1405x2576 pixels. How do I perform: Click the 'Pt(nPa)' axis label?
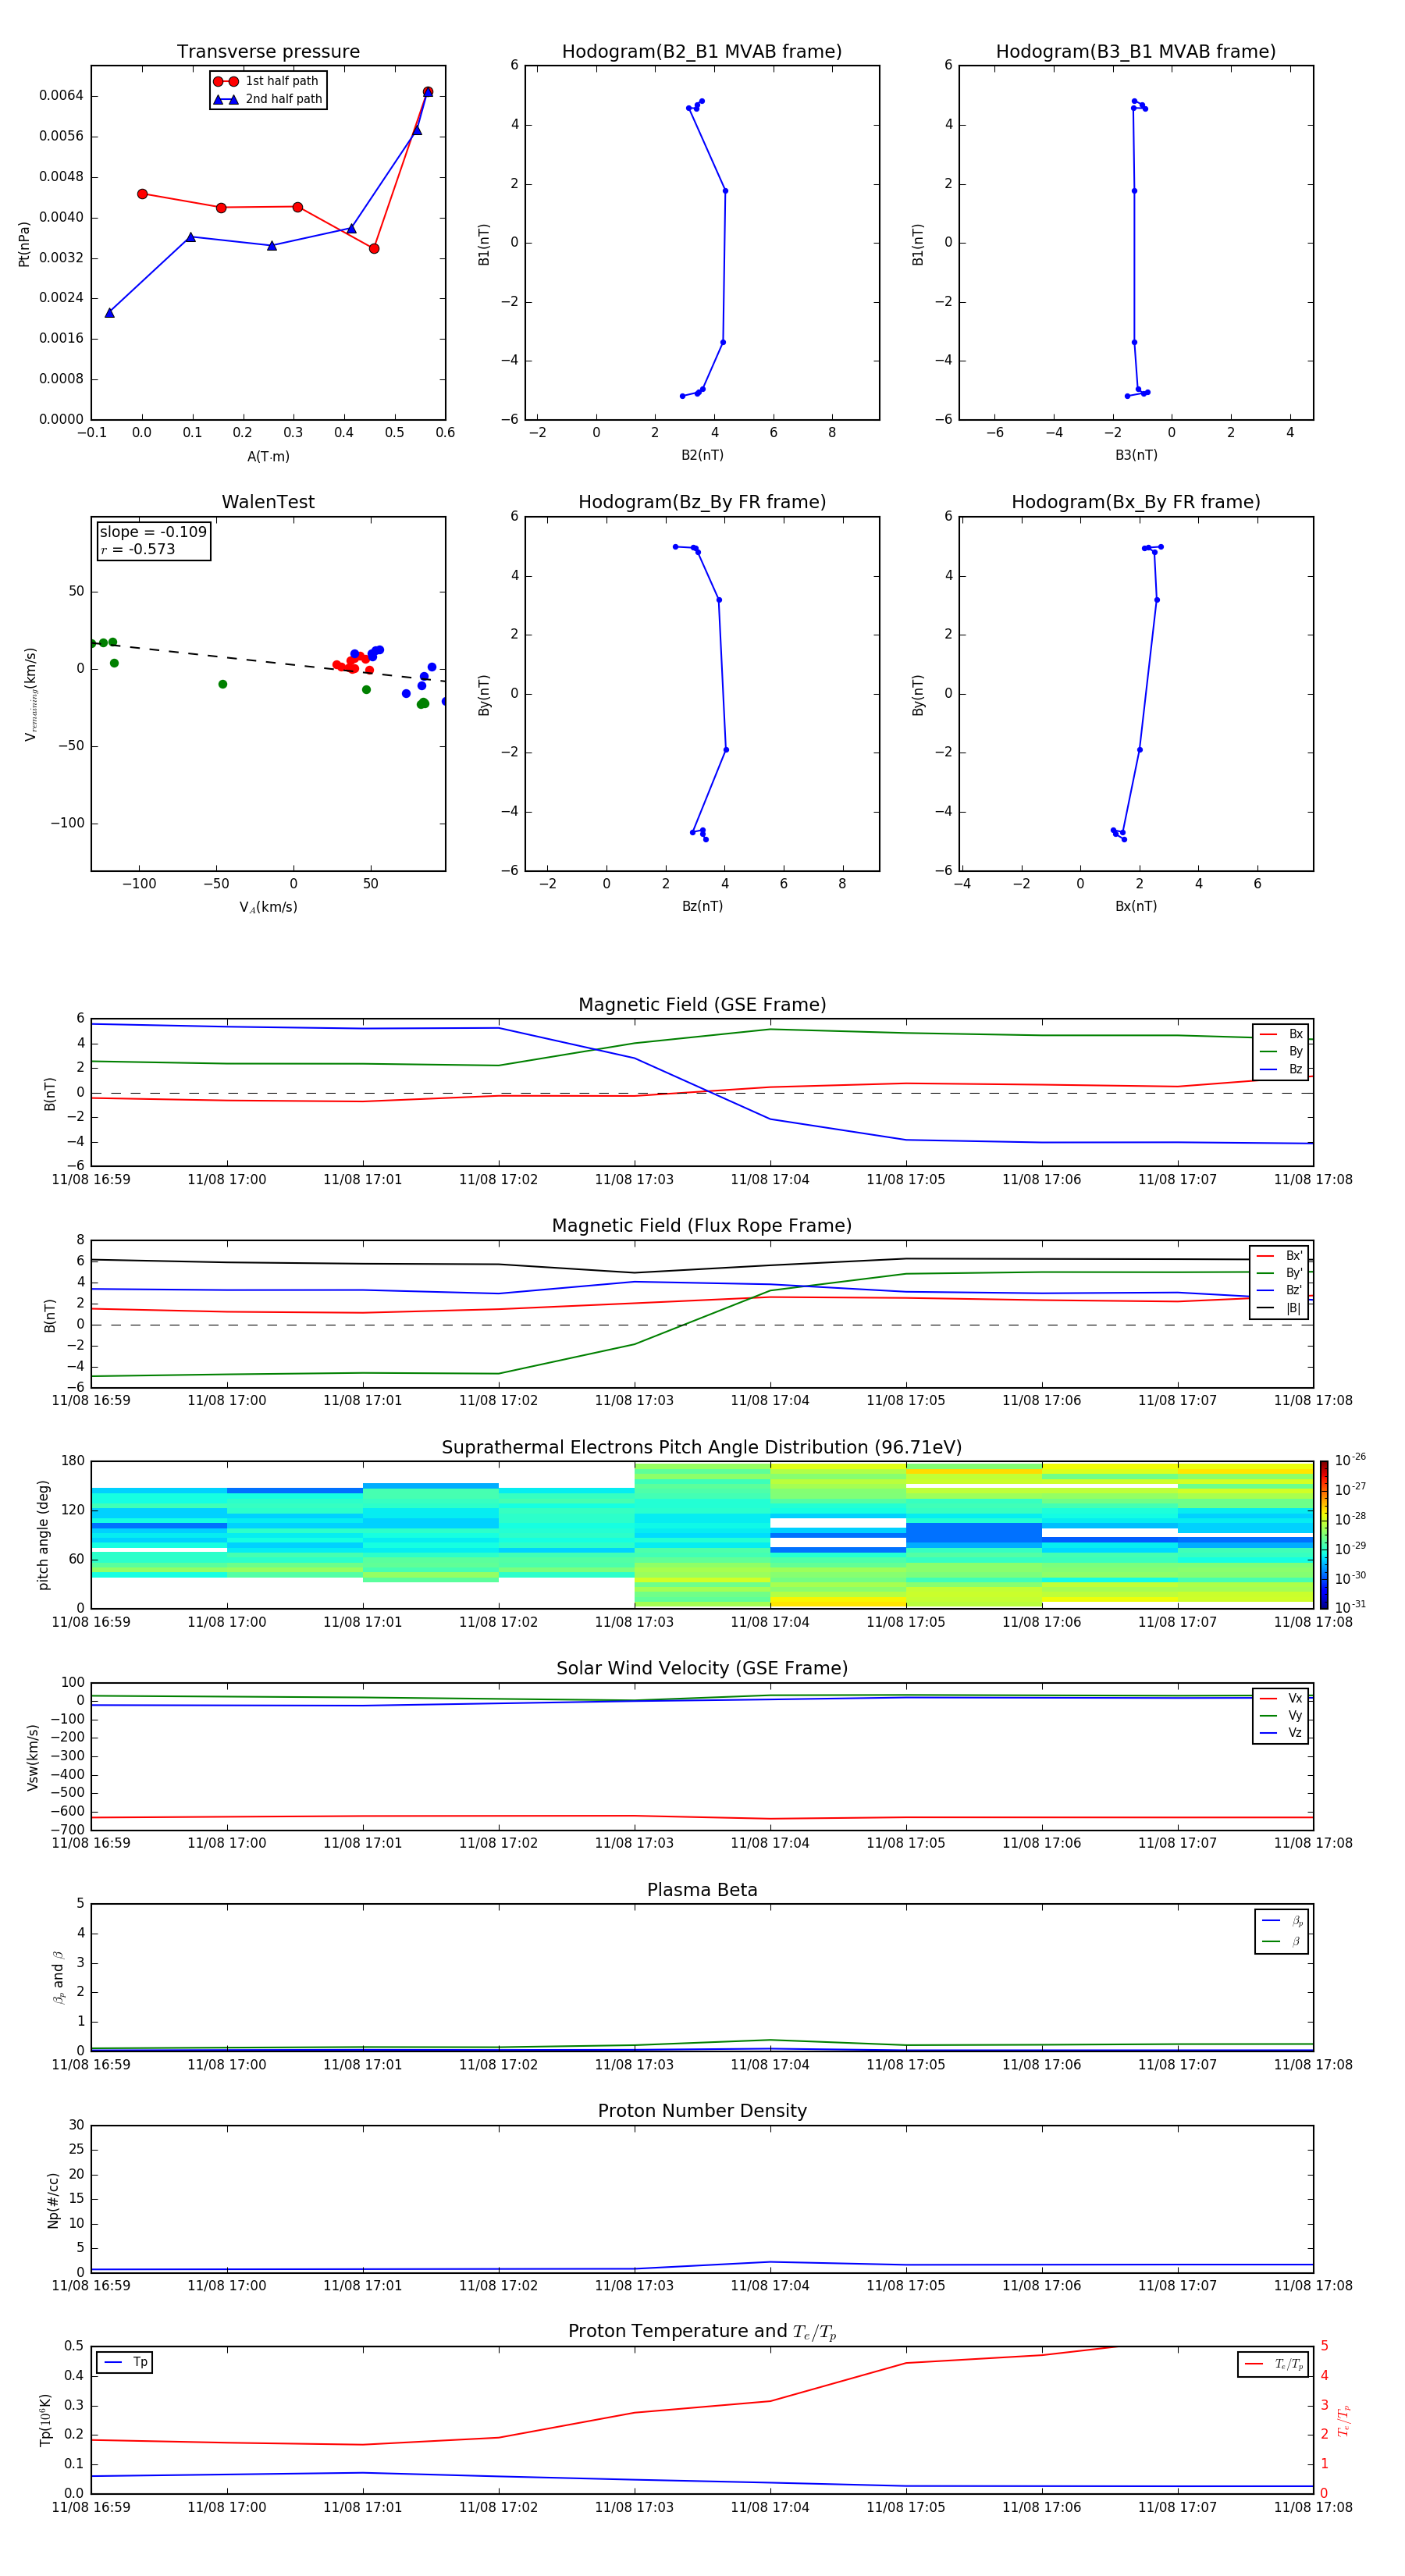tap(24, 244)
